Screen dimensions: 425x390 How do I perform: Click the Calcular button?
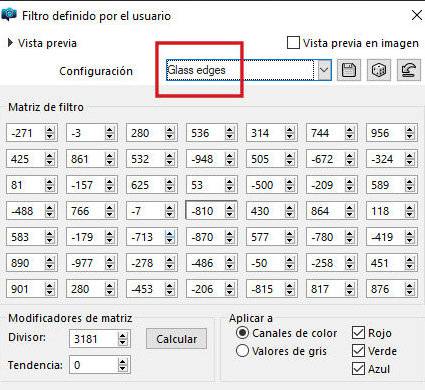[x=176, y=339]
